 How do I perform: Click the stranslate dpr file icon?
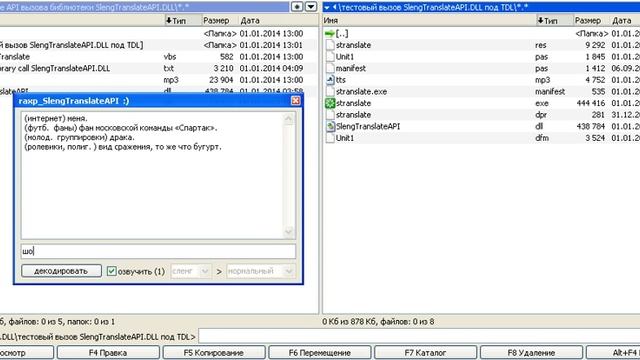pos(330,115)
